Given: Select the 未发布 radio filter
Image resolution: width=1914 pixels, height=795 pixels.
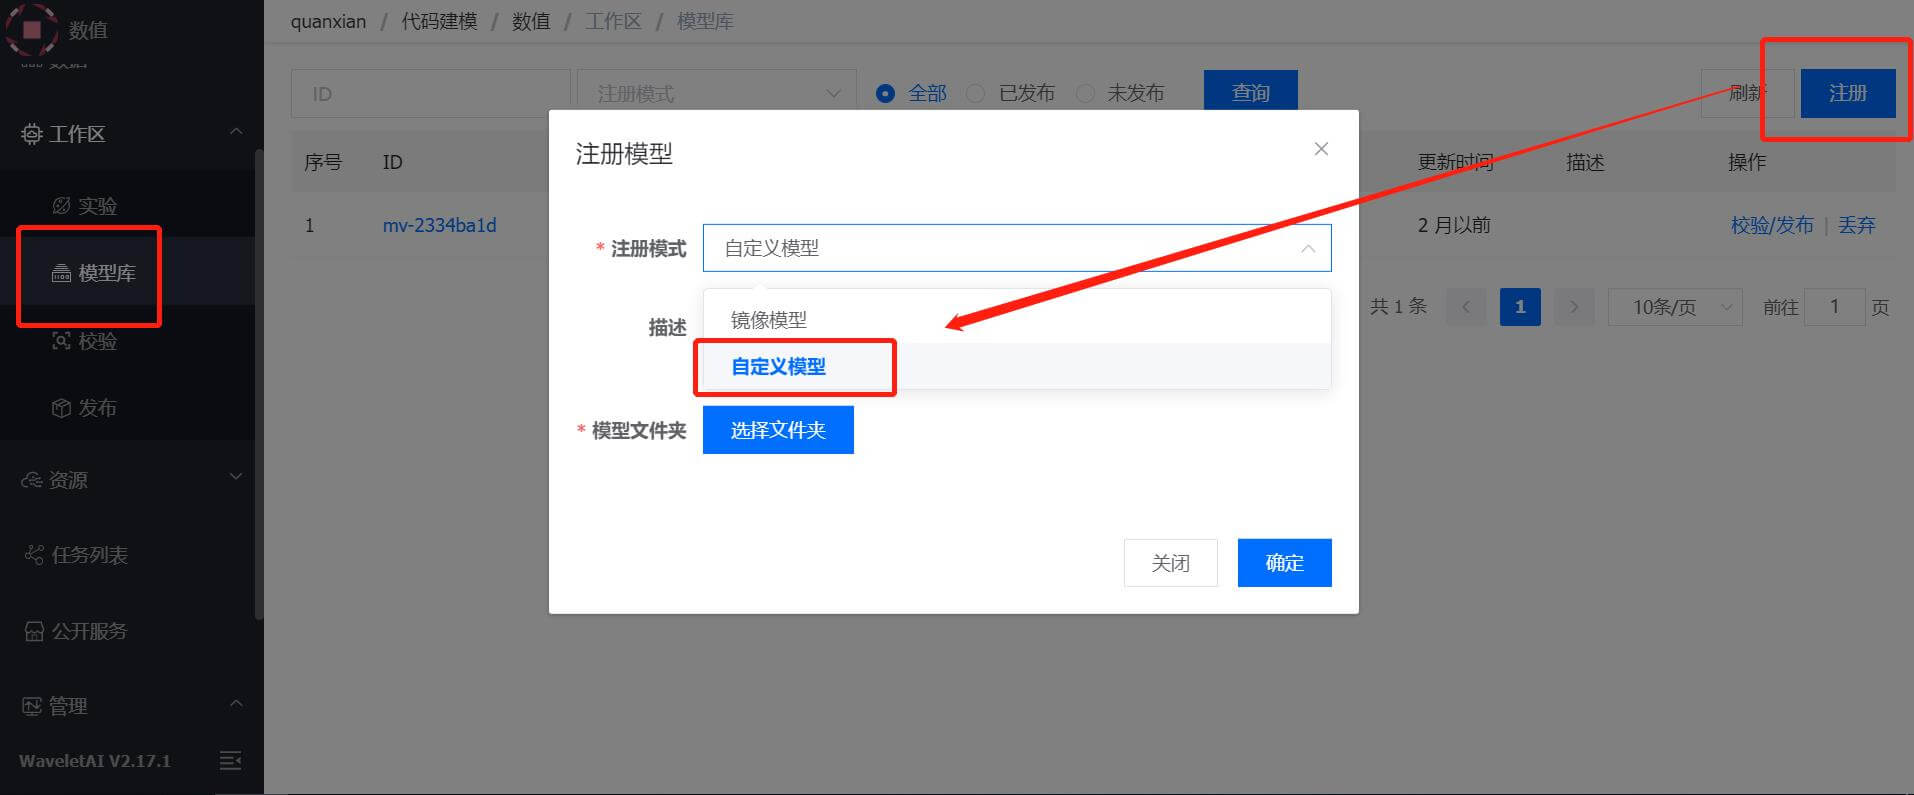Looking at the screenshot, I should click(1085, 93).
